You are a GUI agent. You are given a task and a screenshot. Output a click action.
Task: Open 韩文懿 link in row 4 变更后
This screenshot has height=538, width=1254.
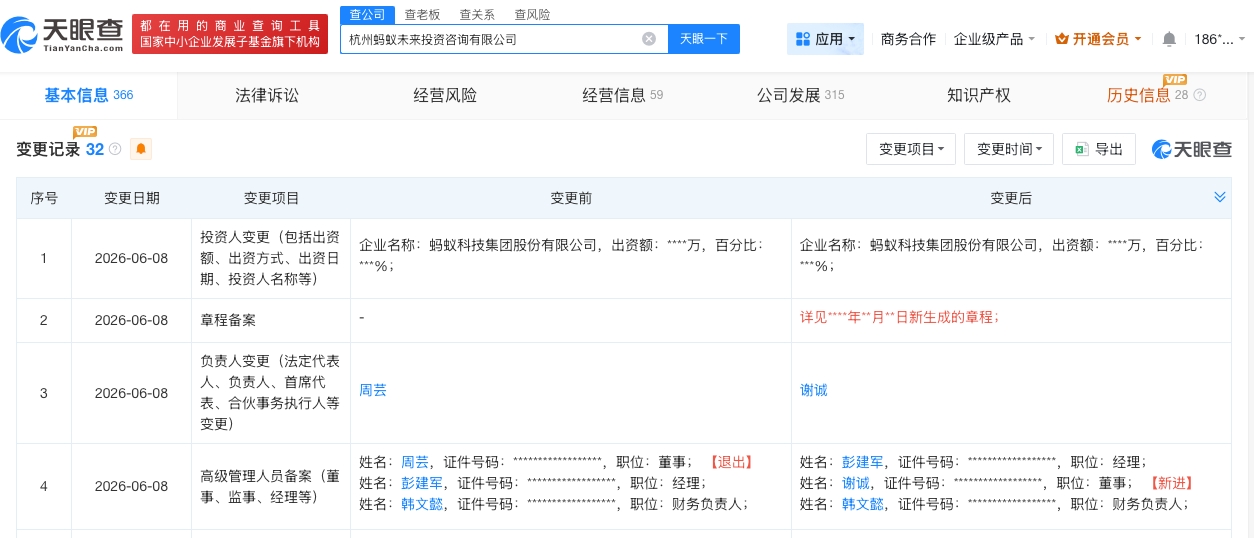point(863,504)
